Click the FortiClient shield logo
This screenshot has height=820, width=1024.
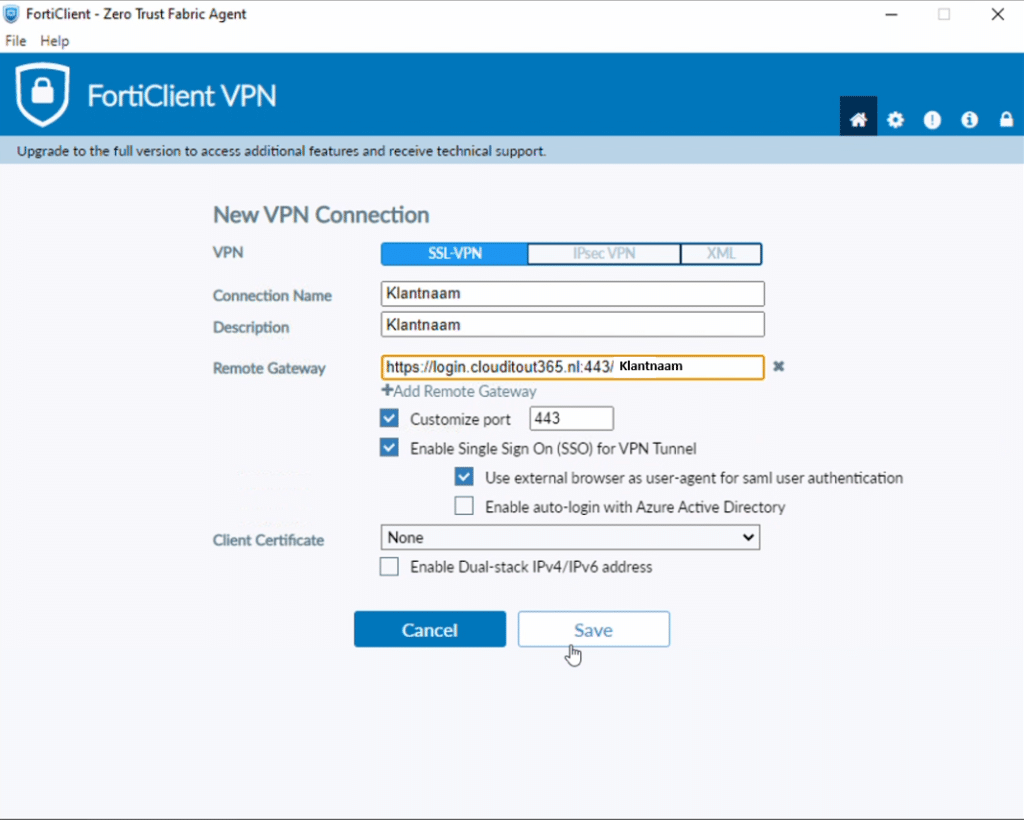[x=42, y=94]
